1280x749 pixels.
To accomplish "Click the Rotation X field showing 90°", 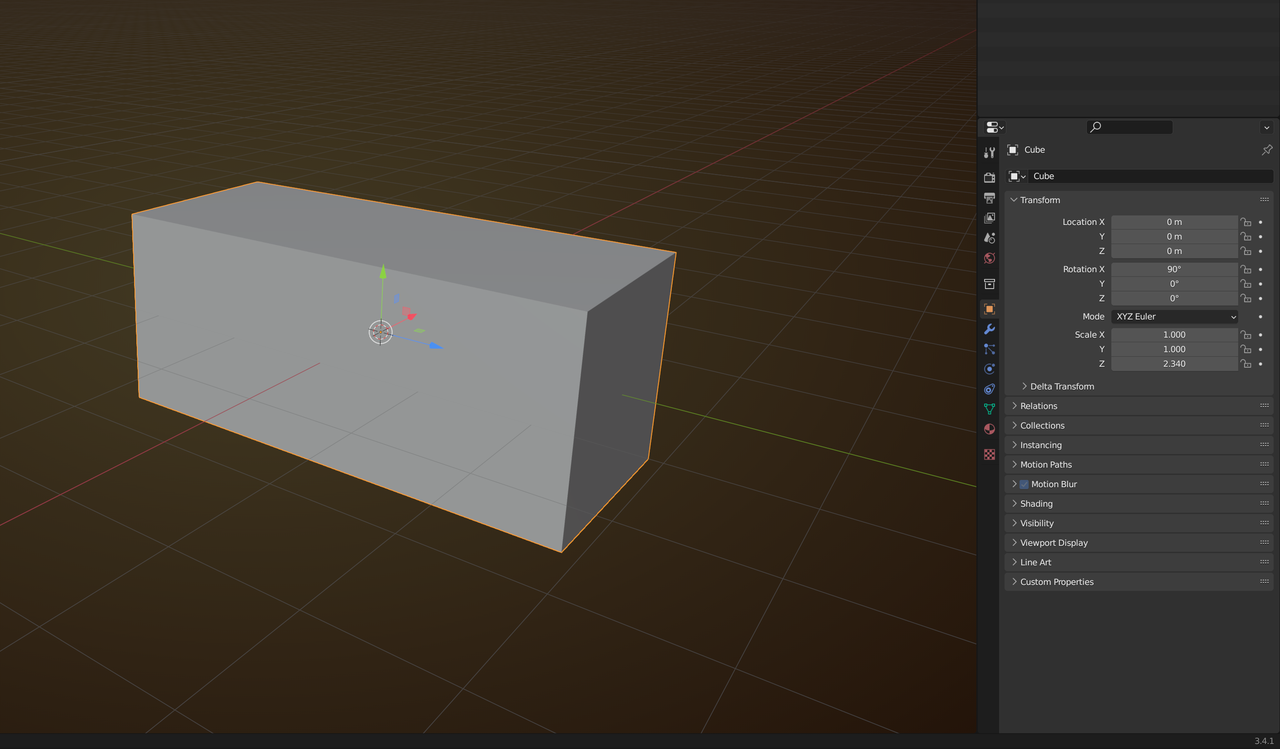I will pos(1175,269).
